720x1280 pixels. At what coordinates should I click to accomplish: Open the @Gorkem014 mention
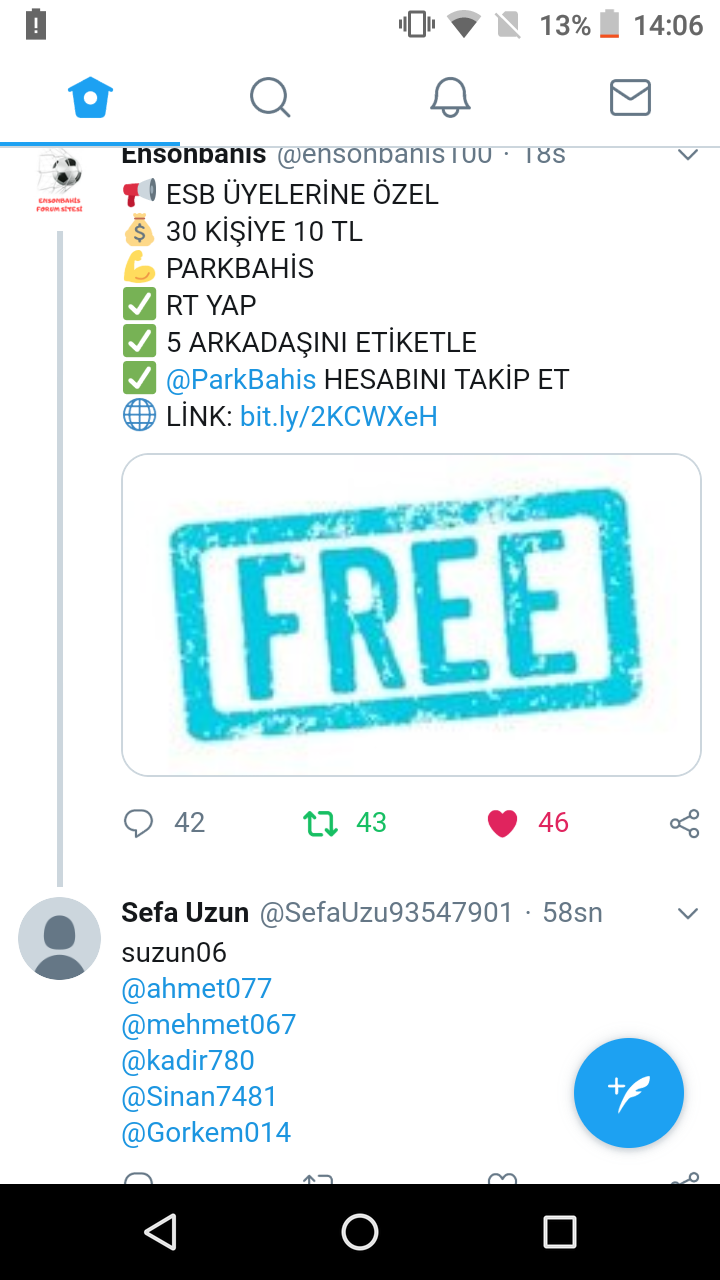(206, 1132)
